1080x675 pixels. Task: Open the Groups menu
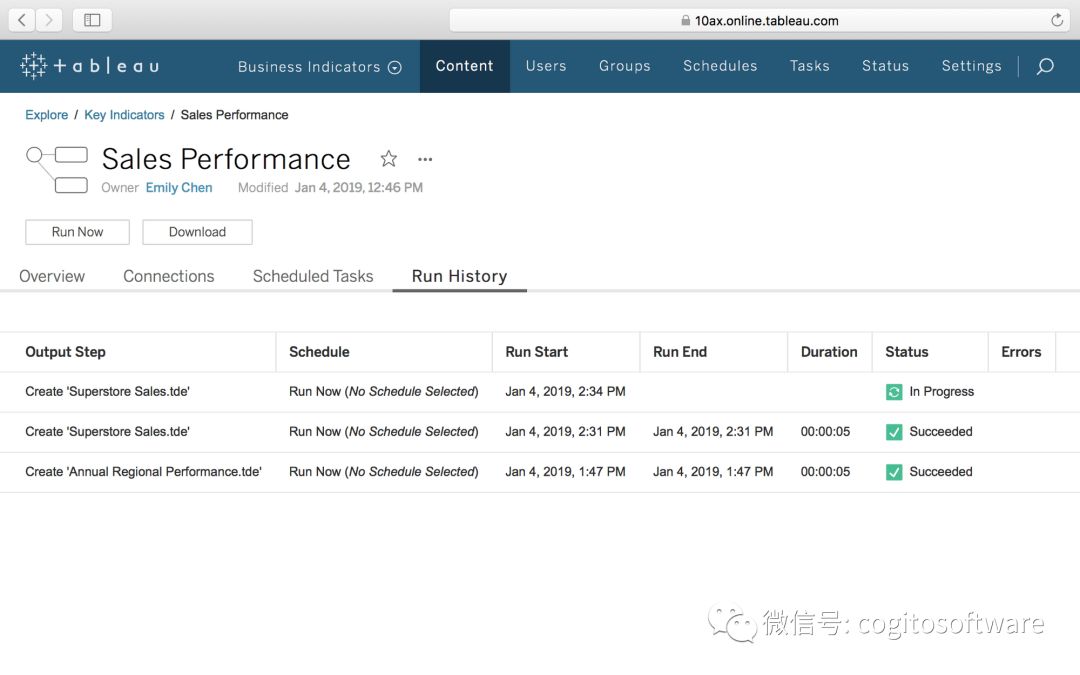click(625, 66)
